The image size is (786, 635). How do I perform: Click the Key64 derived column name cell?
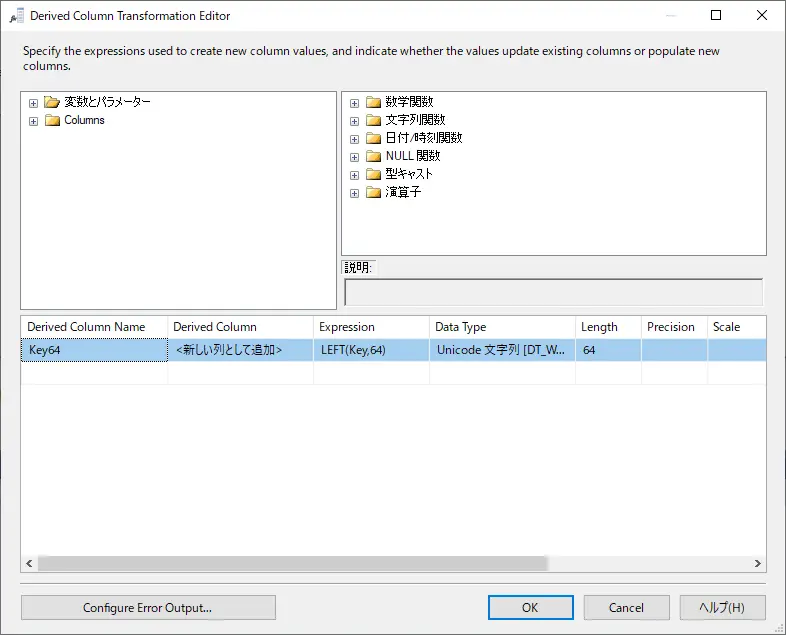[x=94, y=350]
